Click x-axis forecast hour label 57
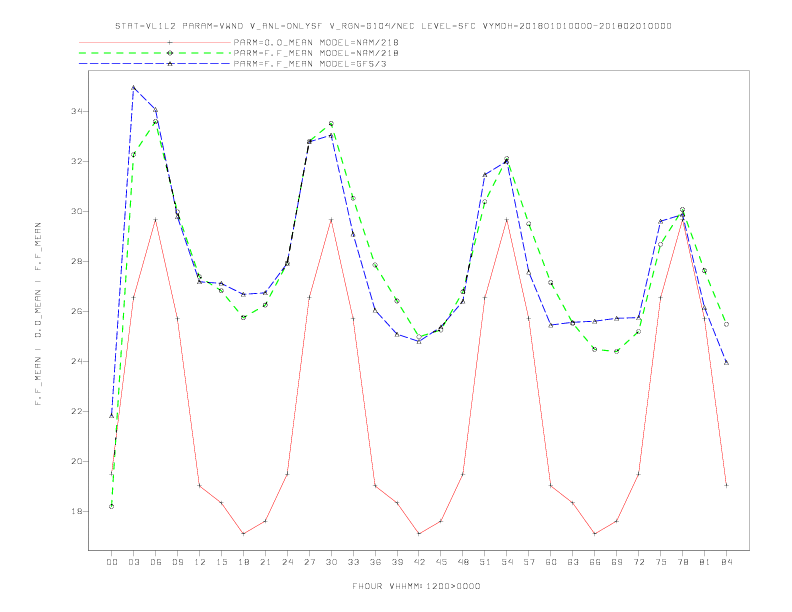Viewport: 792px width, 612px height. tap(529, 562)
